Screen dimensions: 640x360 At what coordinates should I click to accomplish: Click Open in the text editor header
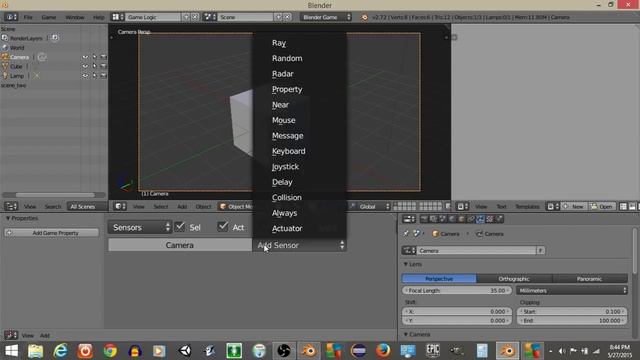click(602, 207)
